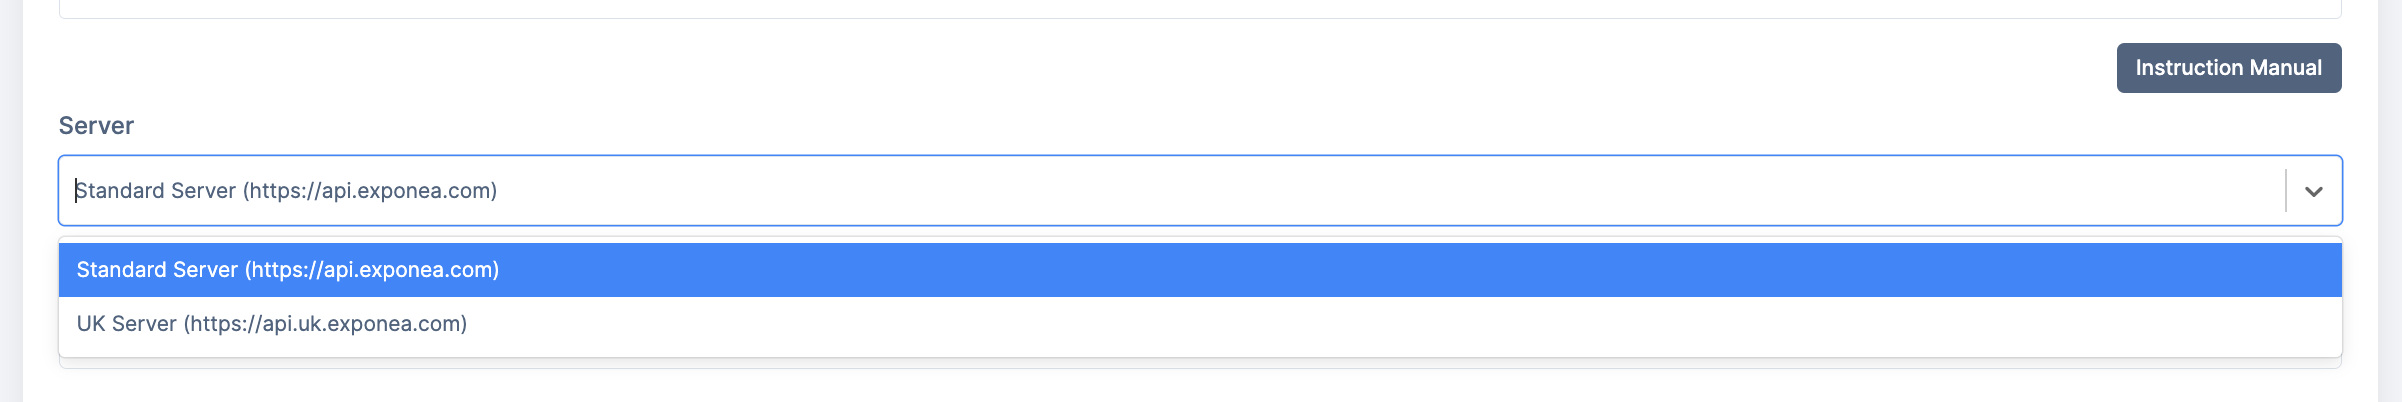Toggle the Server select menu arrow
The image size is (2402, 402).
tap(2313, 191)
